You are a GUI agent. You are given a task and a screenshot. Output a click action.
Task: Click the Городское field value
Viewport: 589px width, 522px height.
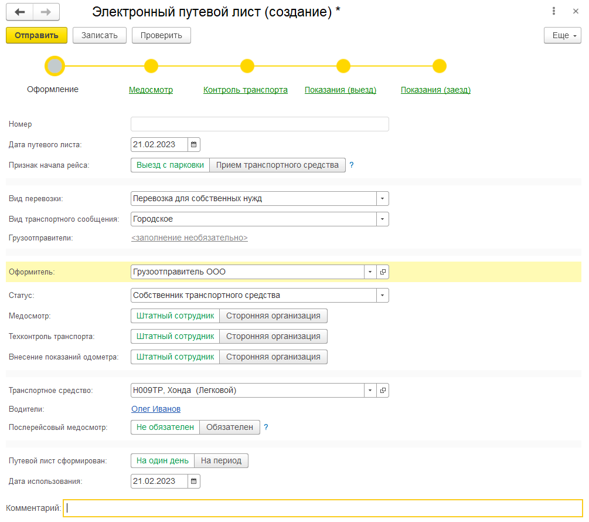coord(254,219)
